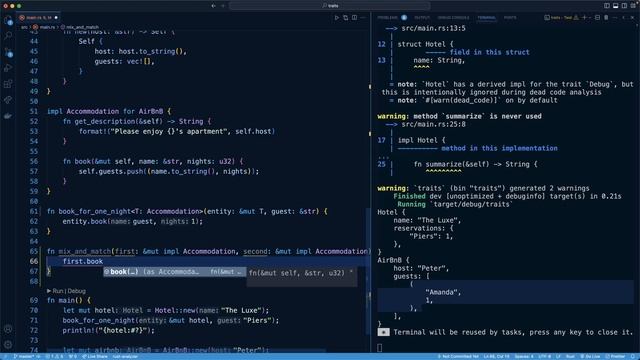Viewport: 640px width, 360px height.
Task: Click the src/main.rs:13:5 link in terminal
Action: click(433, 28)
